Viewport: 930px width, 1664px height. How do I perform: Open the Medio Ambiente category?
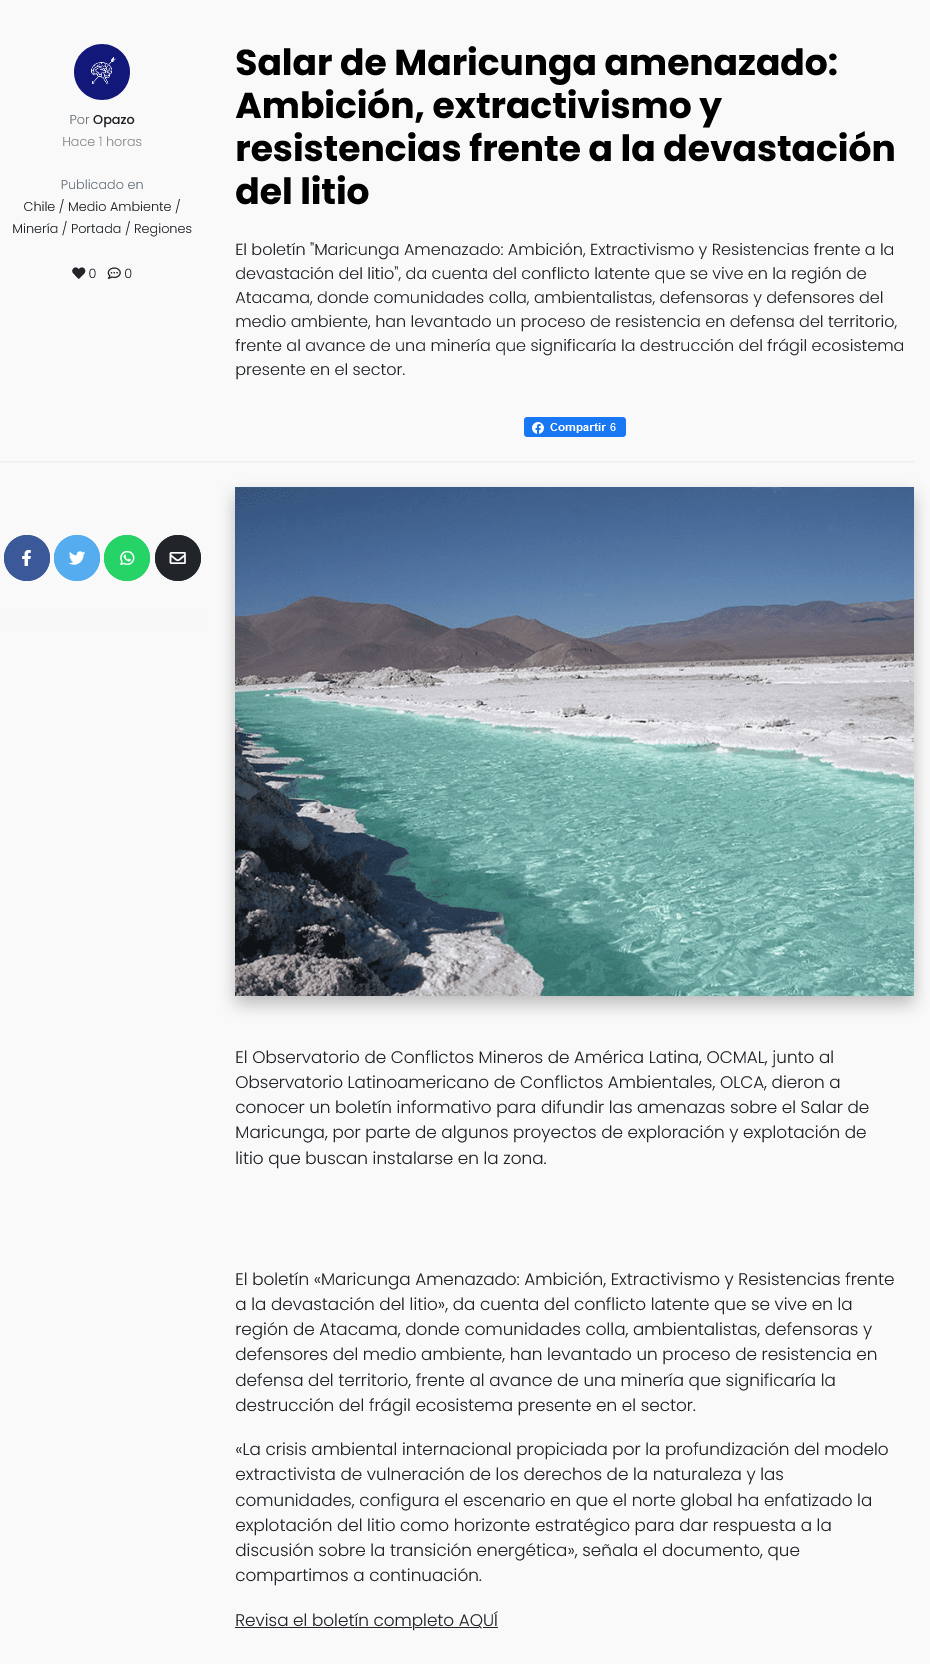120,206
